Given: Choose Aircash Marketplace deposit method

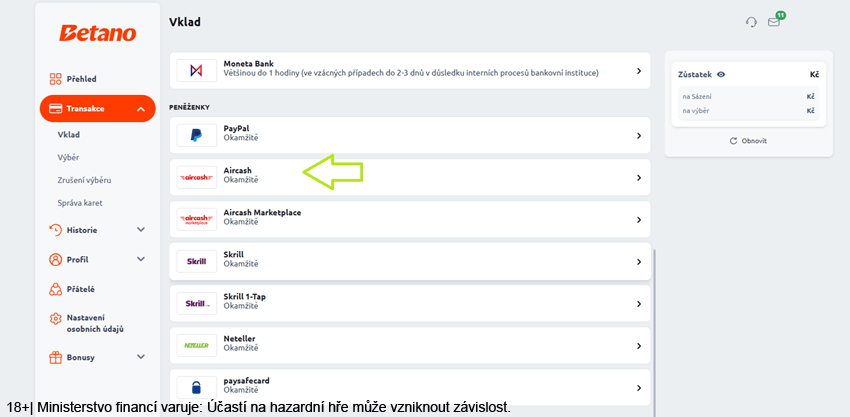Looking at the screenshot, I should pos(410,220).
